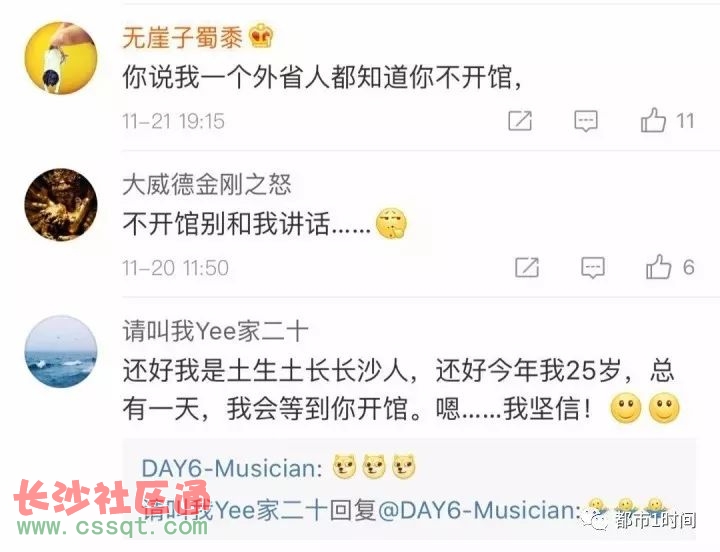Tap the comment text 不开馆别和我讲话
This screenshot has width=720, height=552.
pyautogui.click(x=246, y=225)
